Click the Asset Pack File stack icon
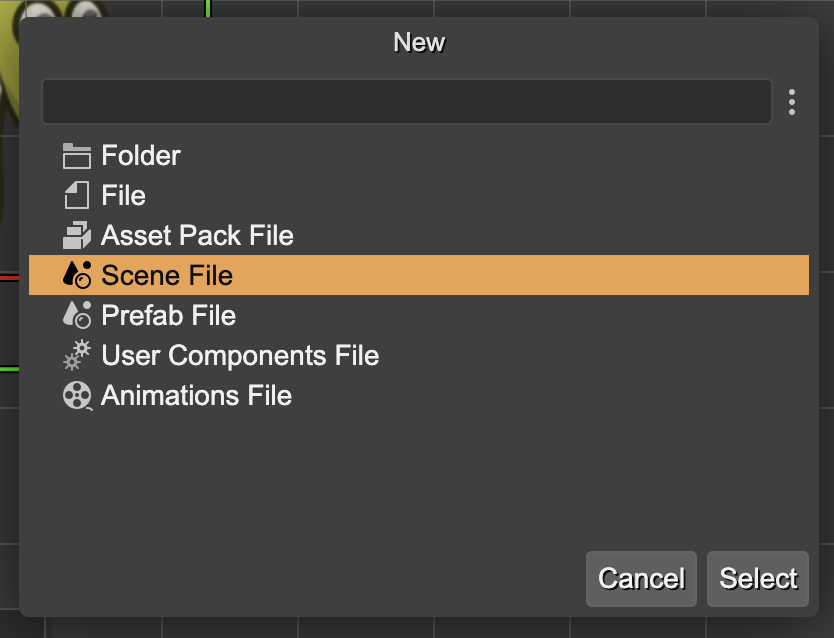 click(76, 235)
